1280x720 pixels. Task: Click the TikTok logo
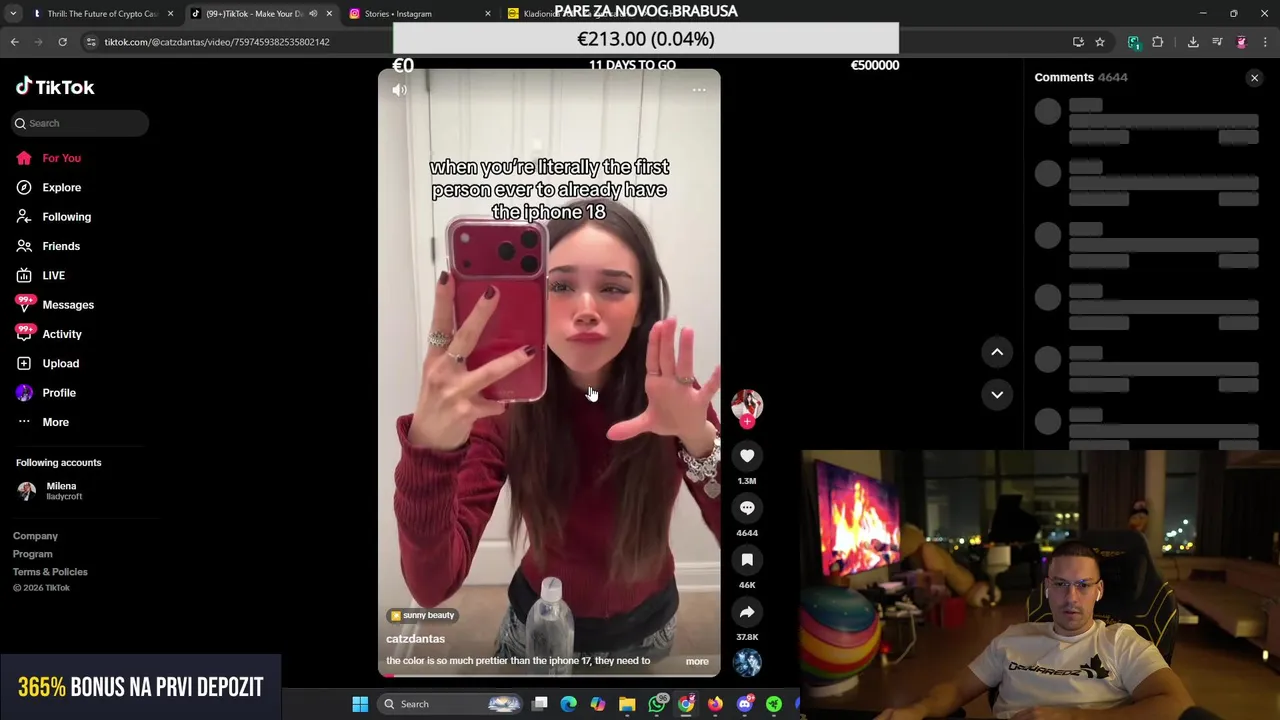[55, 87]
